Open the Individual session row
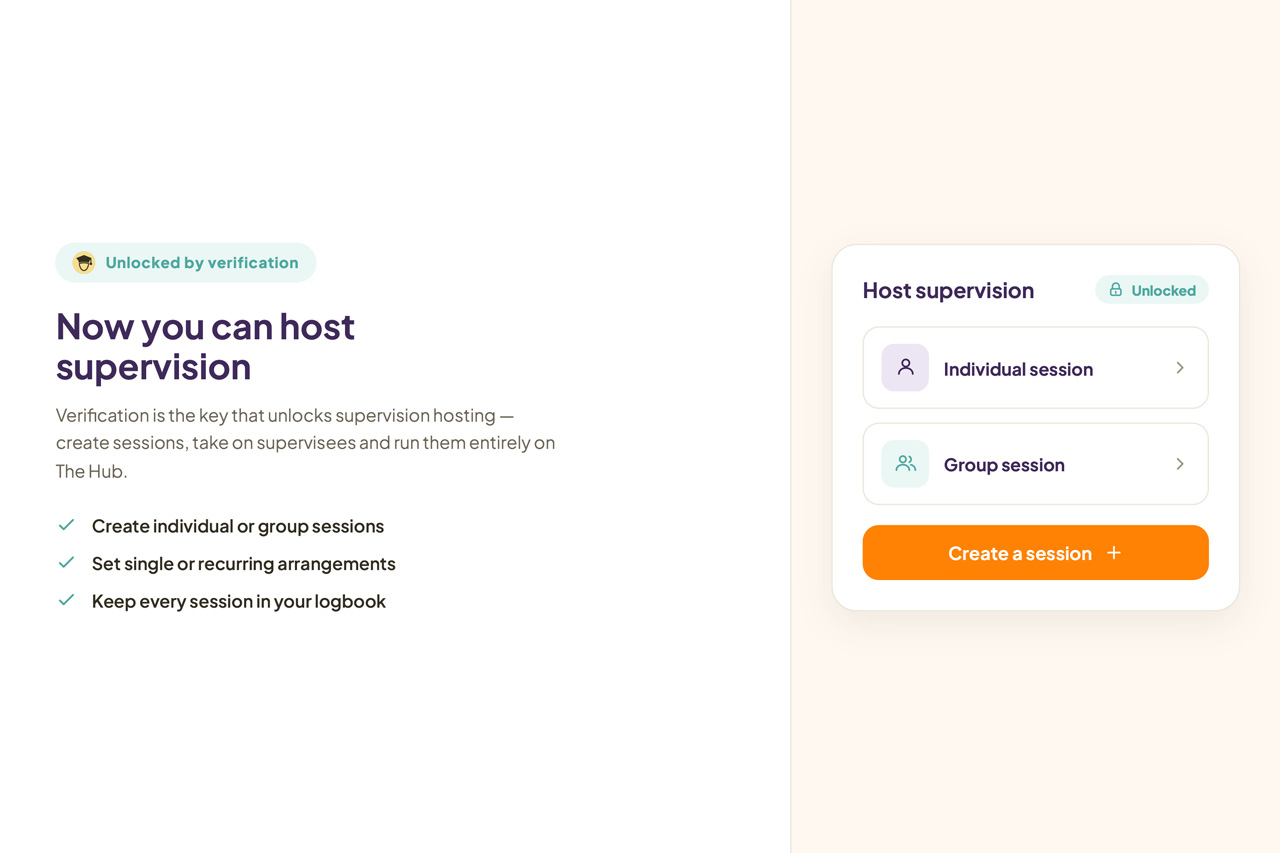This screenshot has height=853, width=1280. 1035,368
